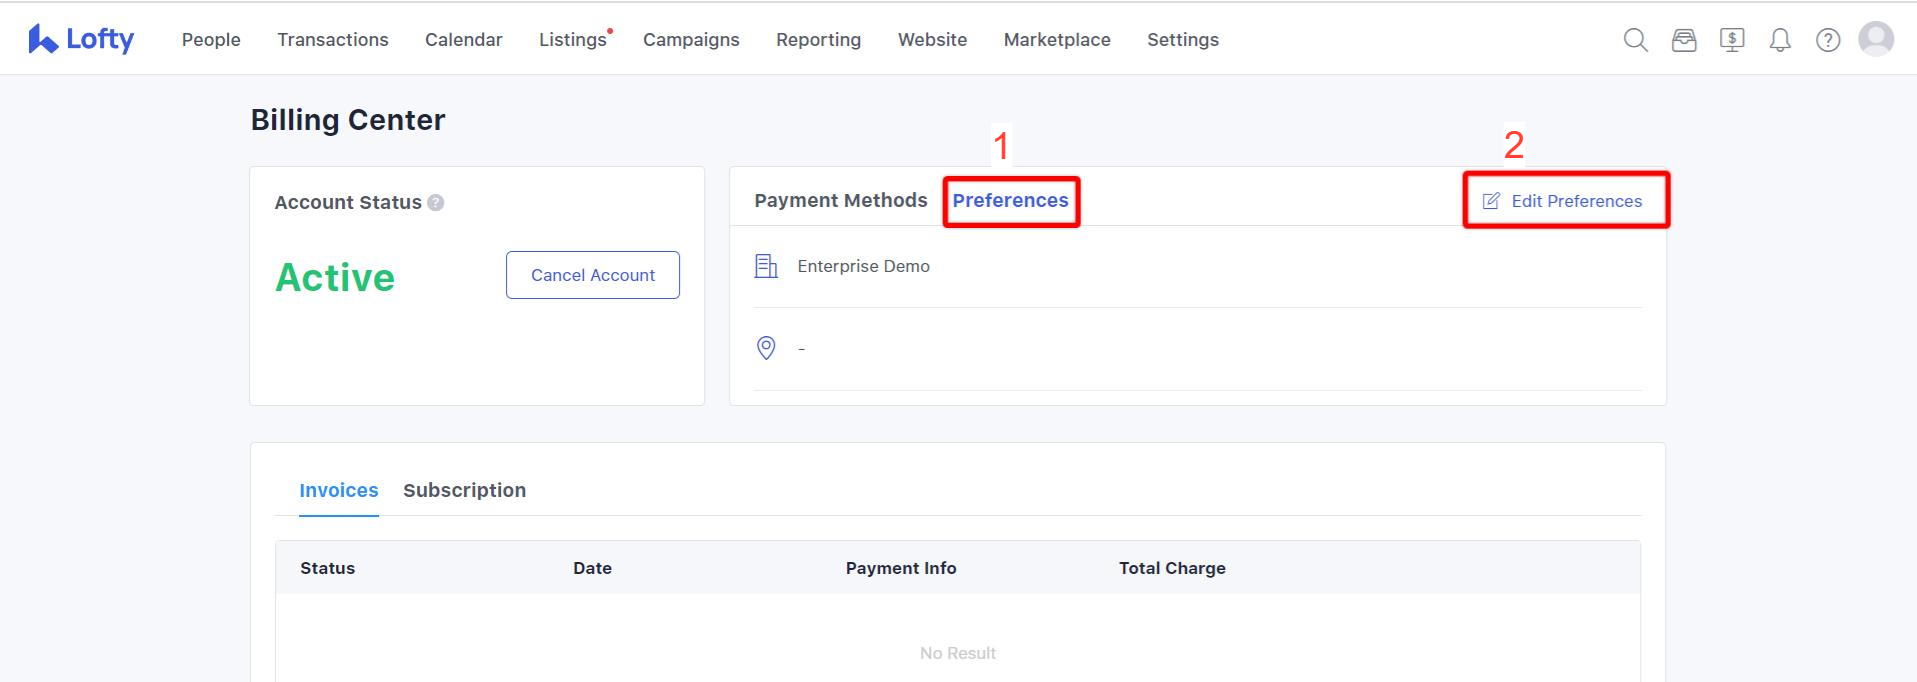Click the Lofty logo

click(81, 39)
